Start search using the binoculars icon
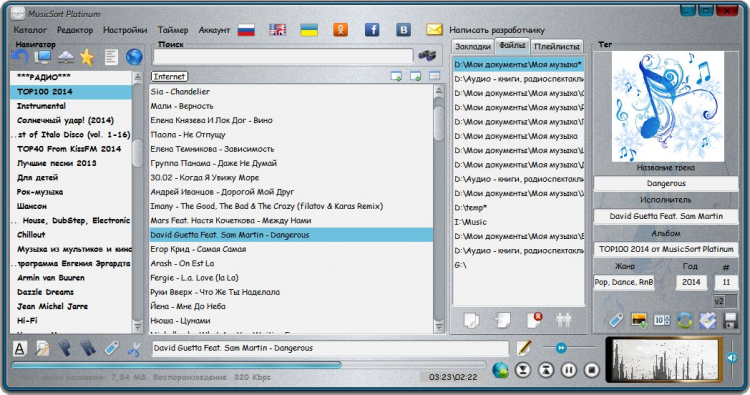 click(x=427, y=55)
